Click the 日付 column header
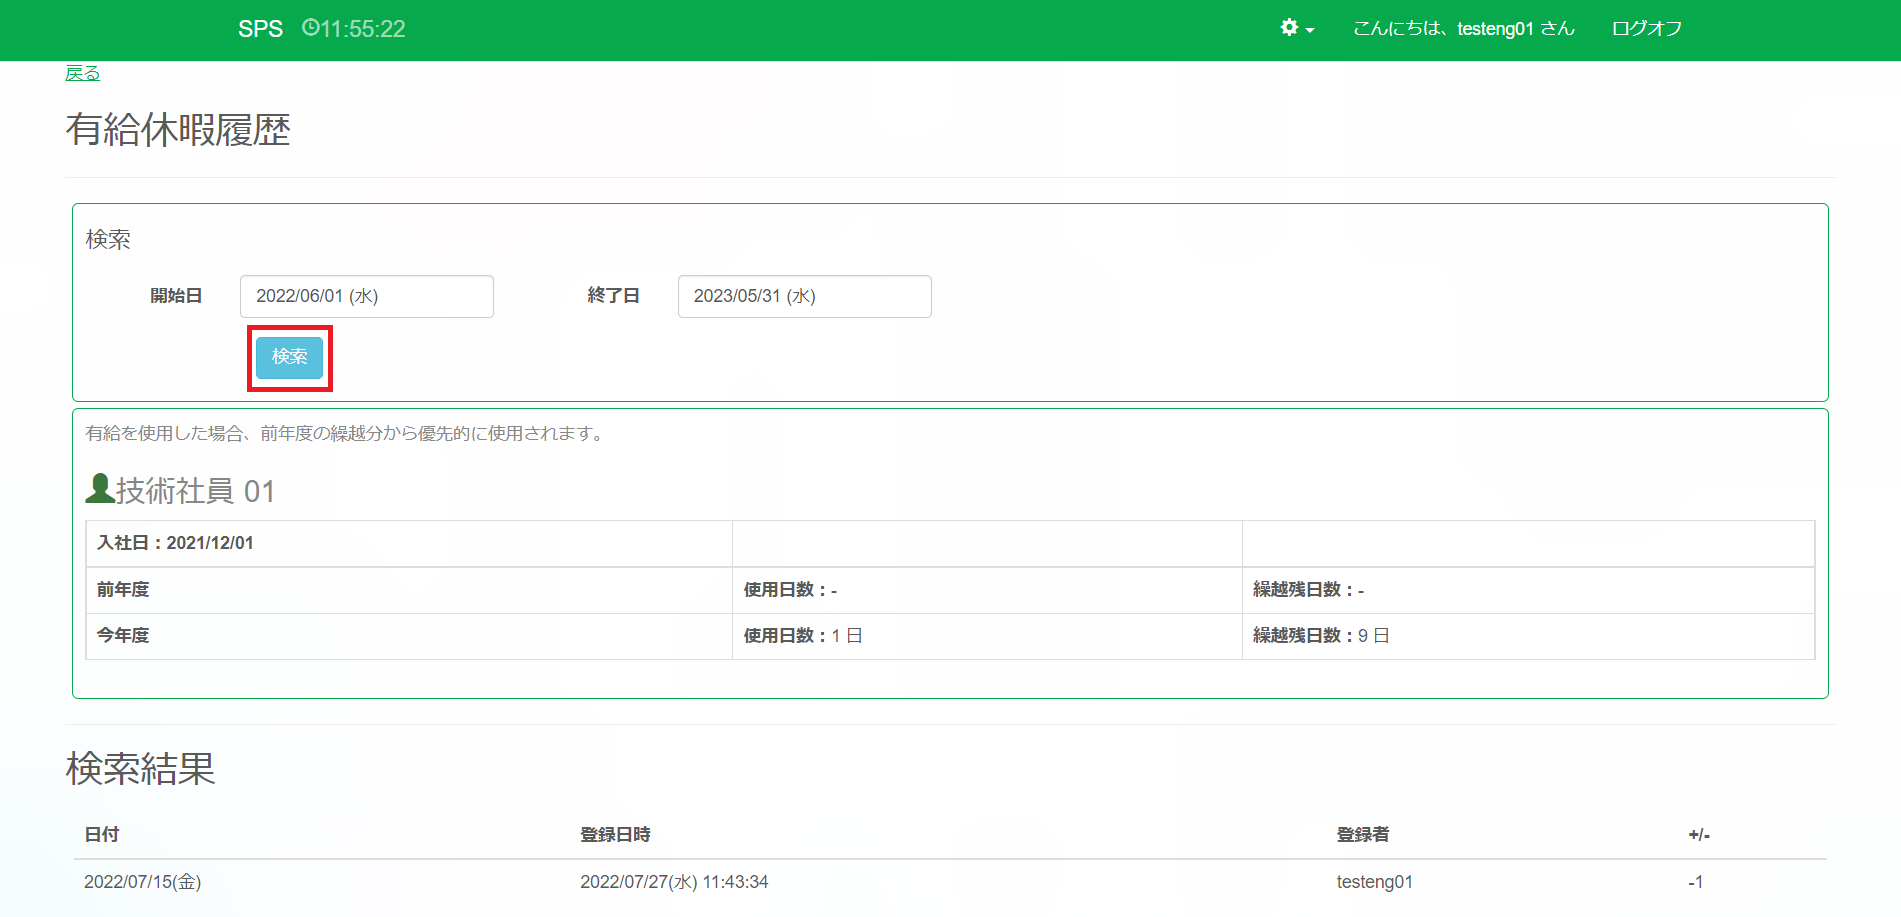This screenshot has height=917, width=1901. (102, 834)
